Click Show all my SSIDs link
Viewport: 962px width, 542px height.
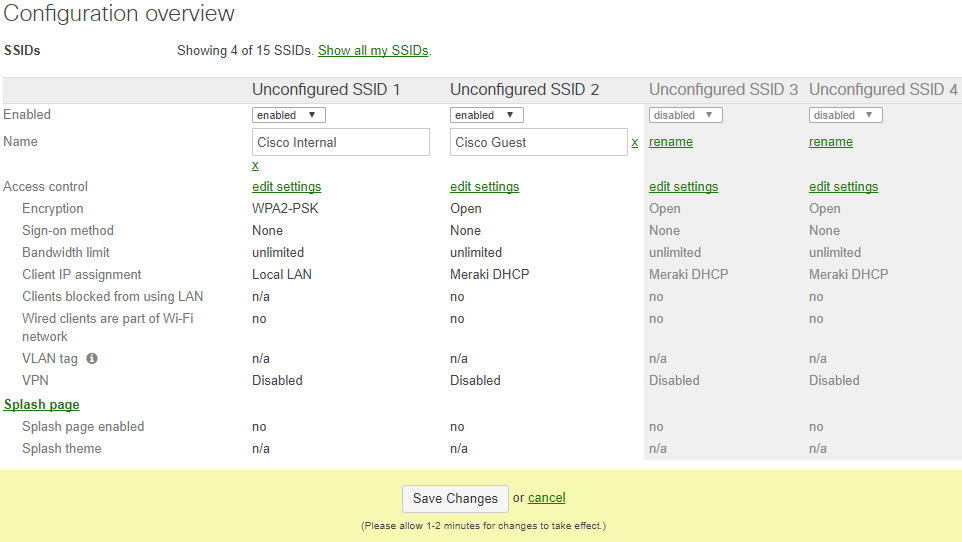coord(373,50)
